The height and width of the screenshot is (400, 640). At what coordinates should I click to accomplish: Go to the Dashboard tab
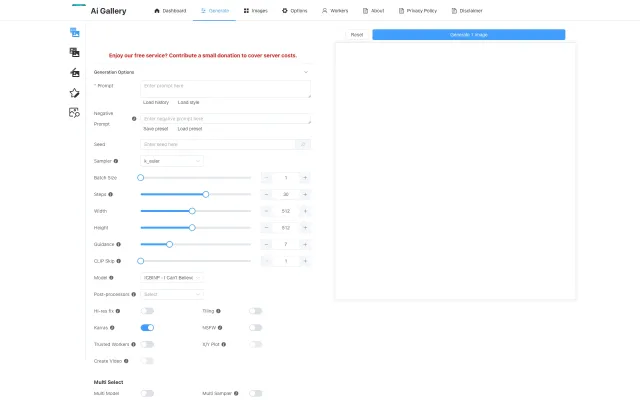pyautogui.click(x=170, y=10)
